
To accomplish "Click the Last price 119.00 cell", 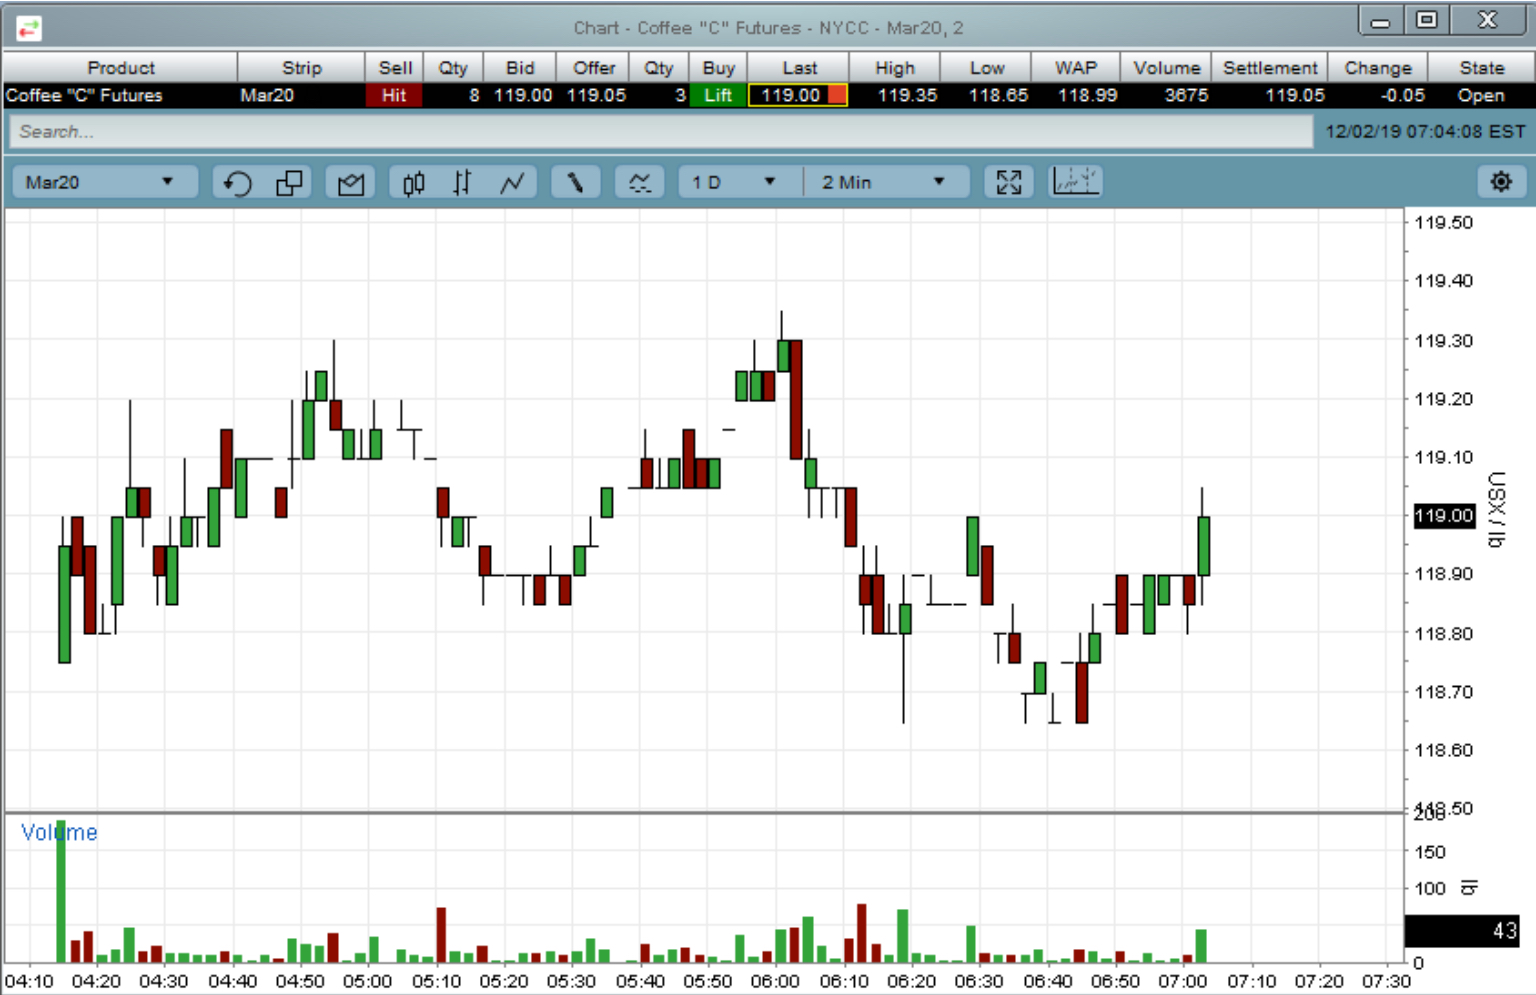I will [x=798, y=95].
